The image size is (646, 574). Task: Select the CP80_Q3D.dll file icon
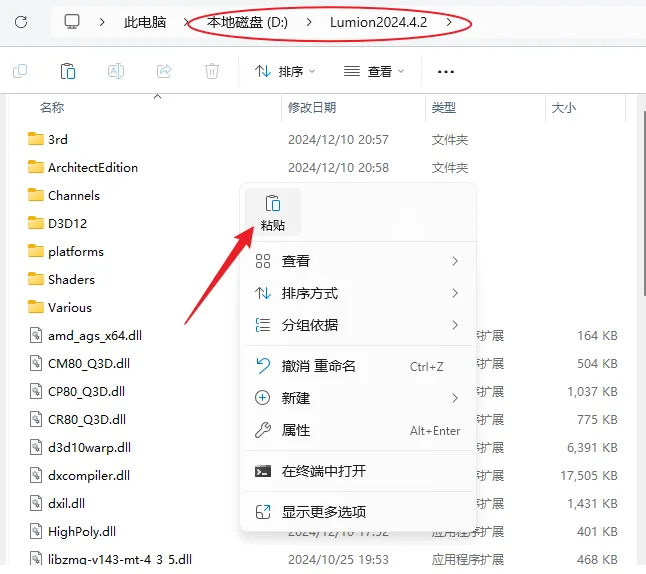[x=36, y=391]
